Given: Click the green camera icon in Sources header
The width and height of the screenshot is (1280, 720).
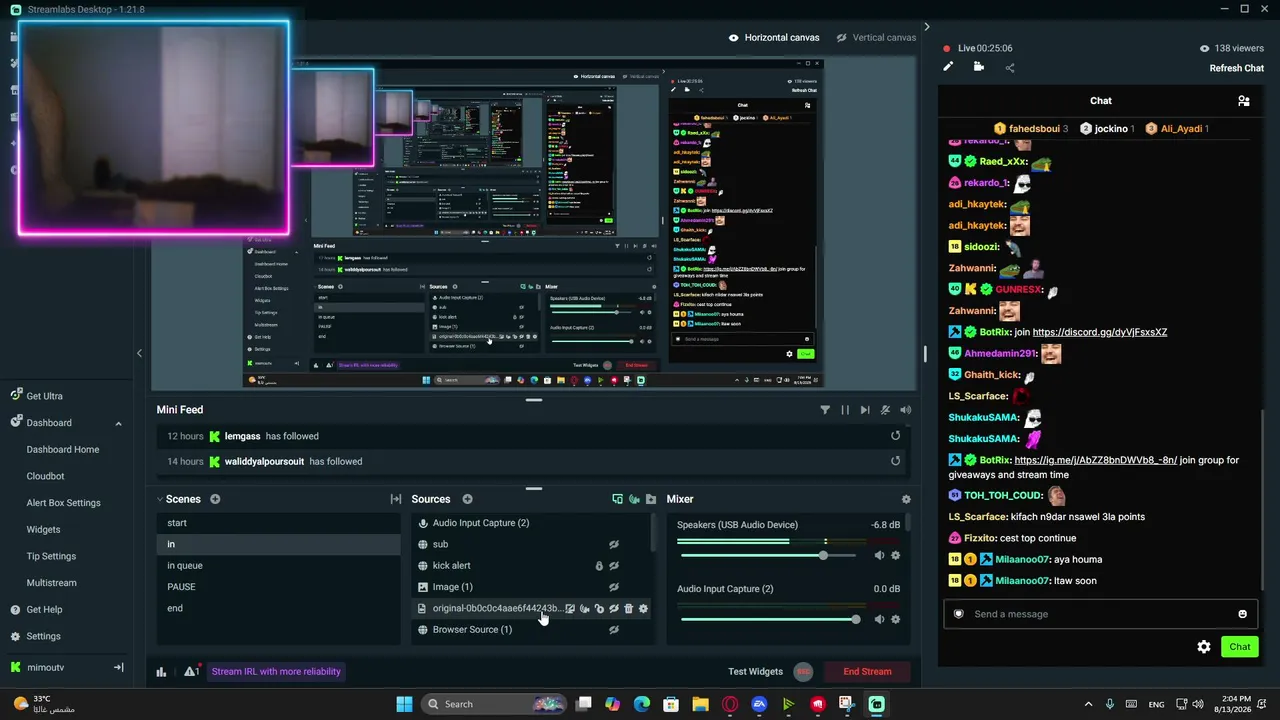Looking at the screenshot, I should [x=634, y=499].
